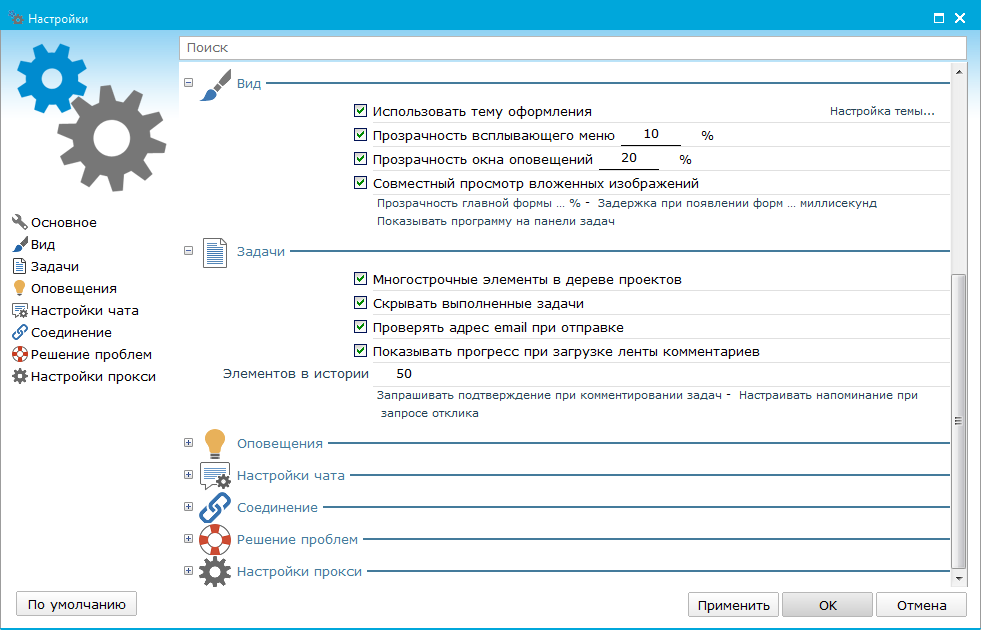Click the large lifebuoy icon of Решение проблем section
Viewport: 981px width, 630px height.
click(x=215, y=539)
